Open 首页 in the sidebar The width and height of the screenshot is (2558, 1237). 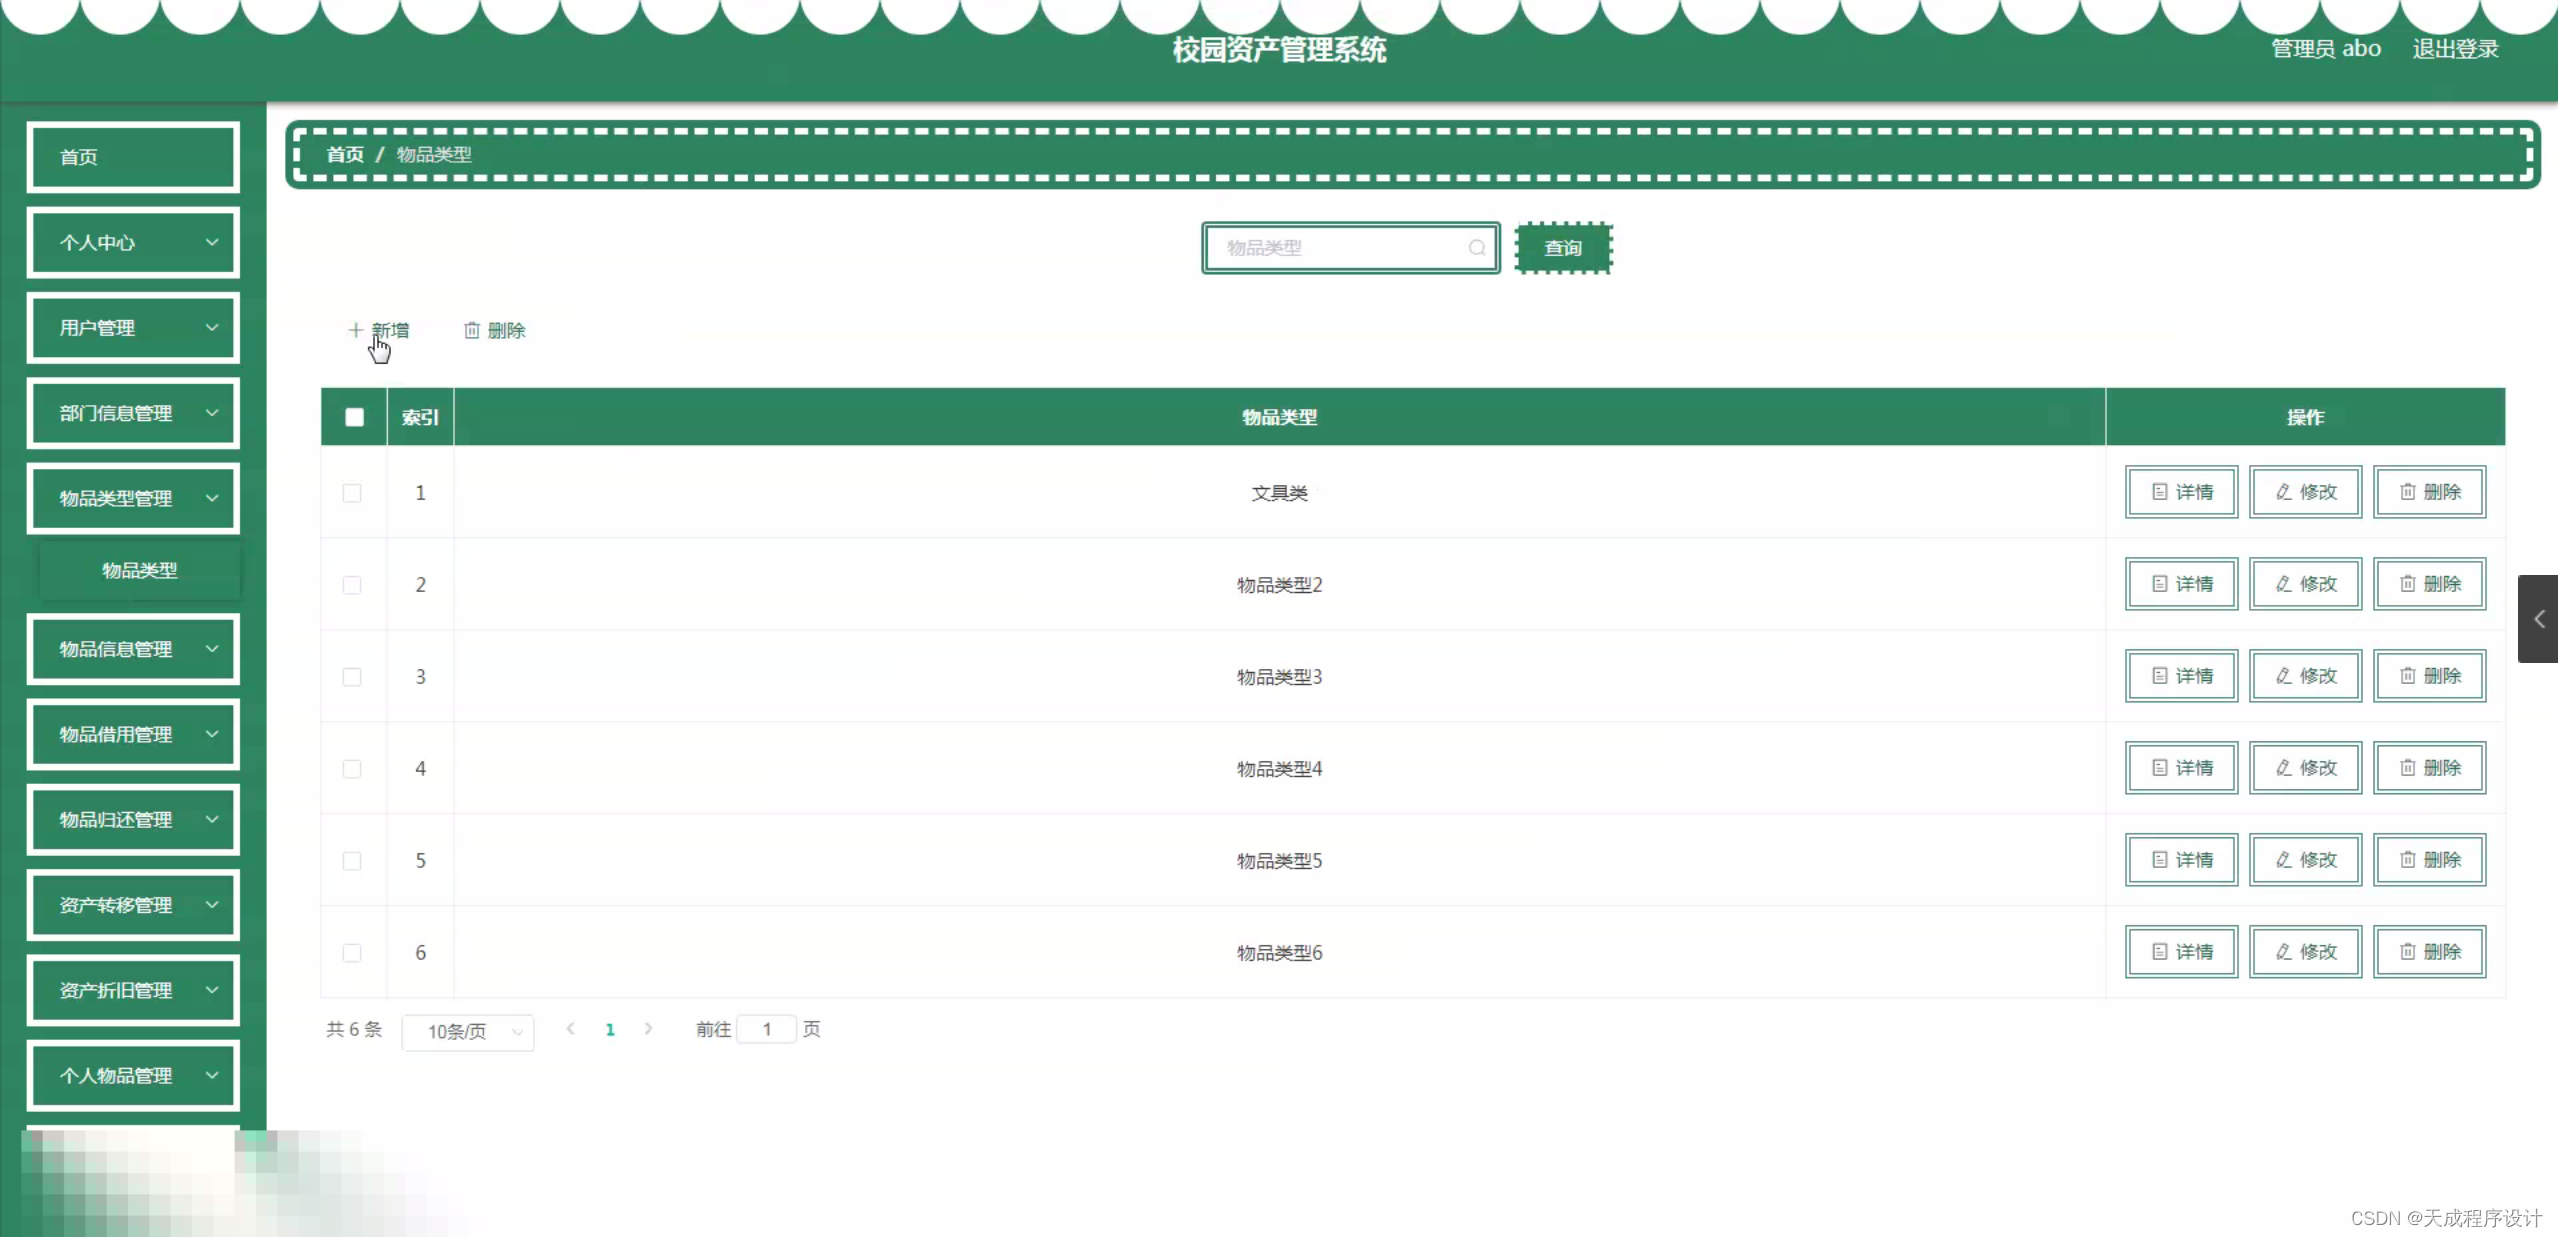[x=133, y=157]
